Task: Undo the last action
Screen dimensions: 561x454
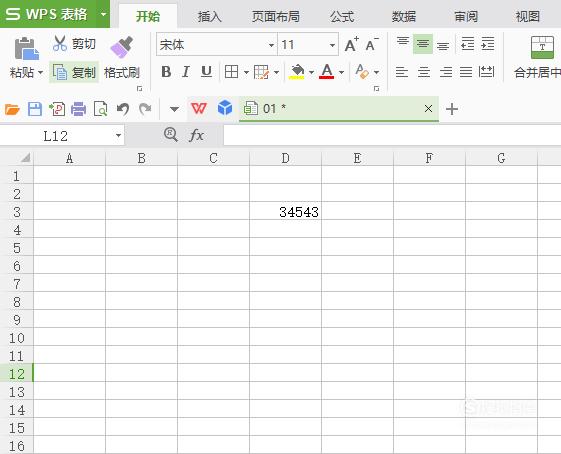Action: pyautogui.click(x=123, y=109)
